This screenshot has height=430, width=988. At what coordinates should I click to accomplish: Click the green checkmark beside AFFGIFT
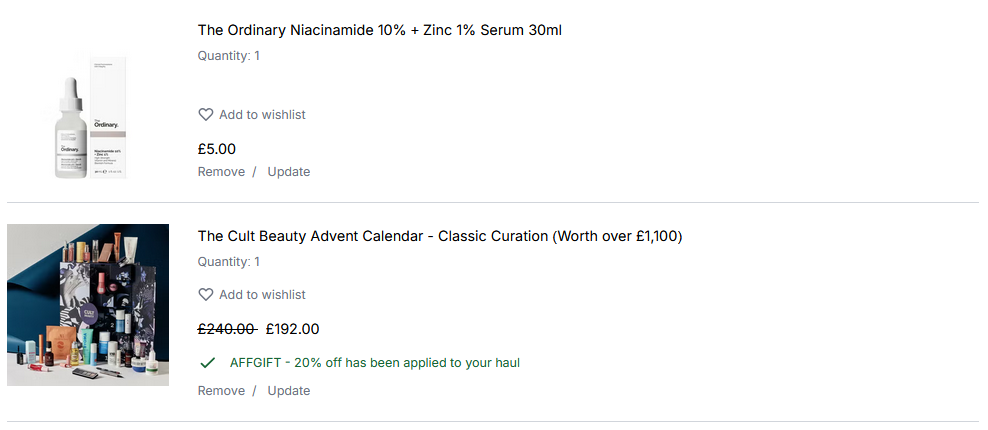(x=208, y=362)
